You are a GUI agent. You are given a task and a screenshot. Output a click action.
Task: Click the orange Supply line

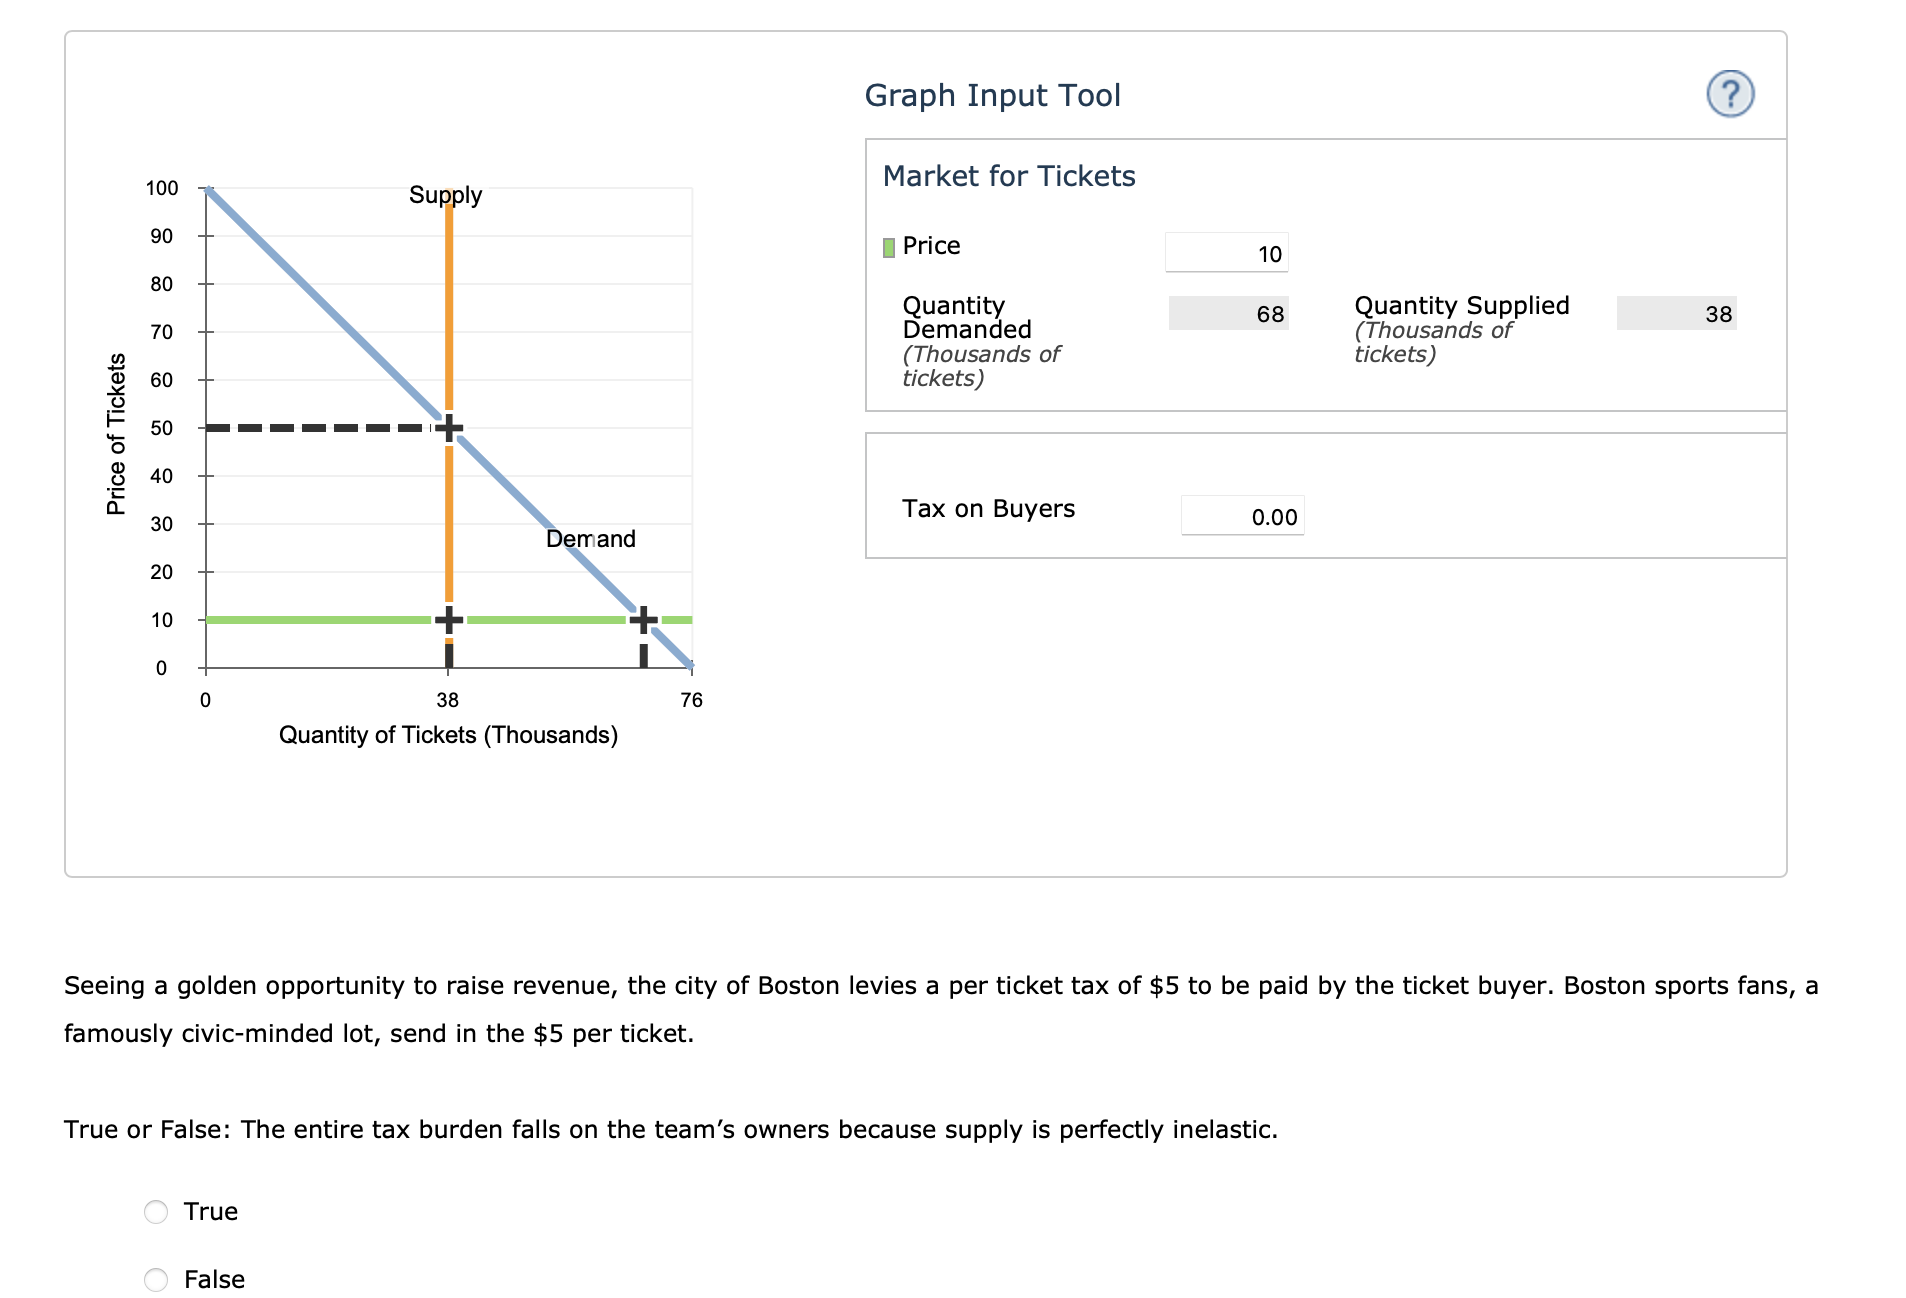449,300
